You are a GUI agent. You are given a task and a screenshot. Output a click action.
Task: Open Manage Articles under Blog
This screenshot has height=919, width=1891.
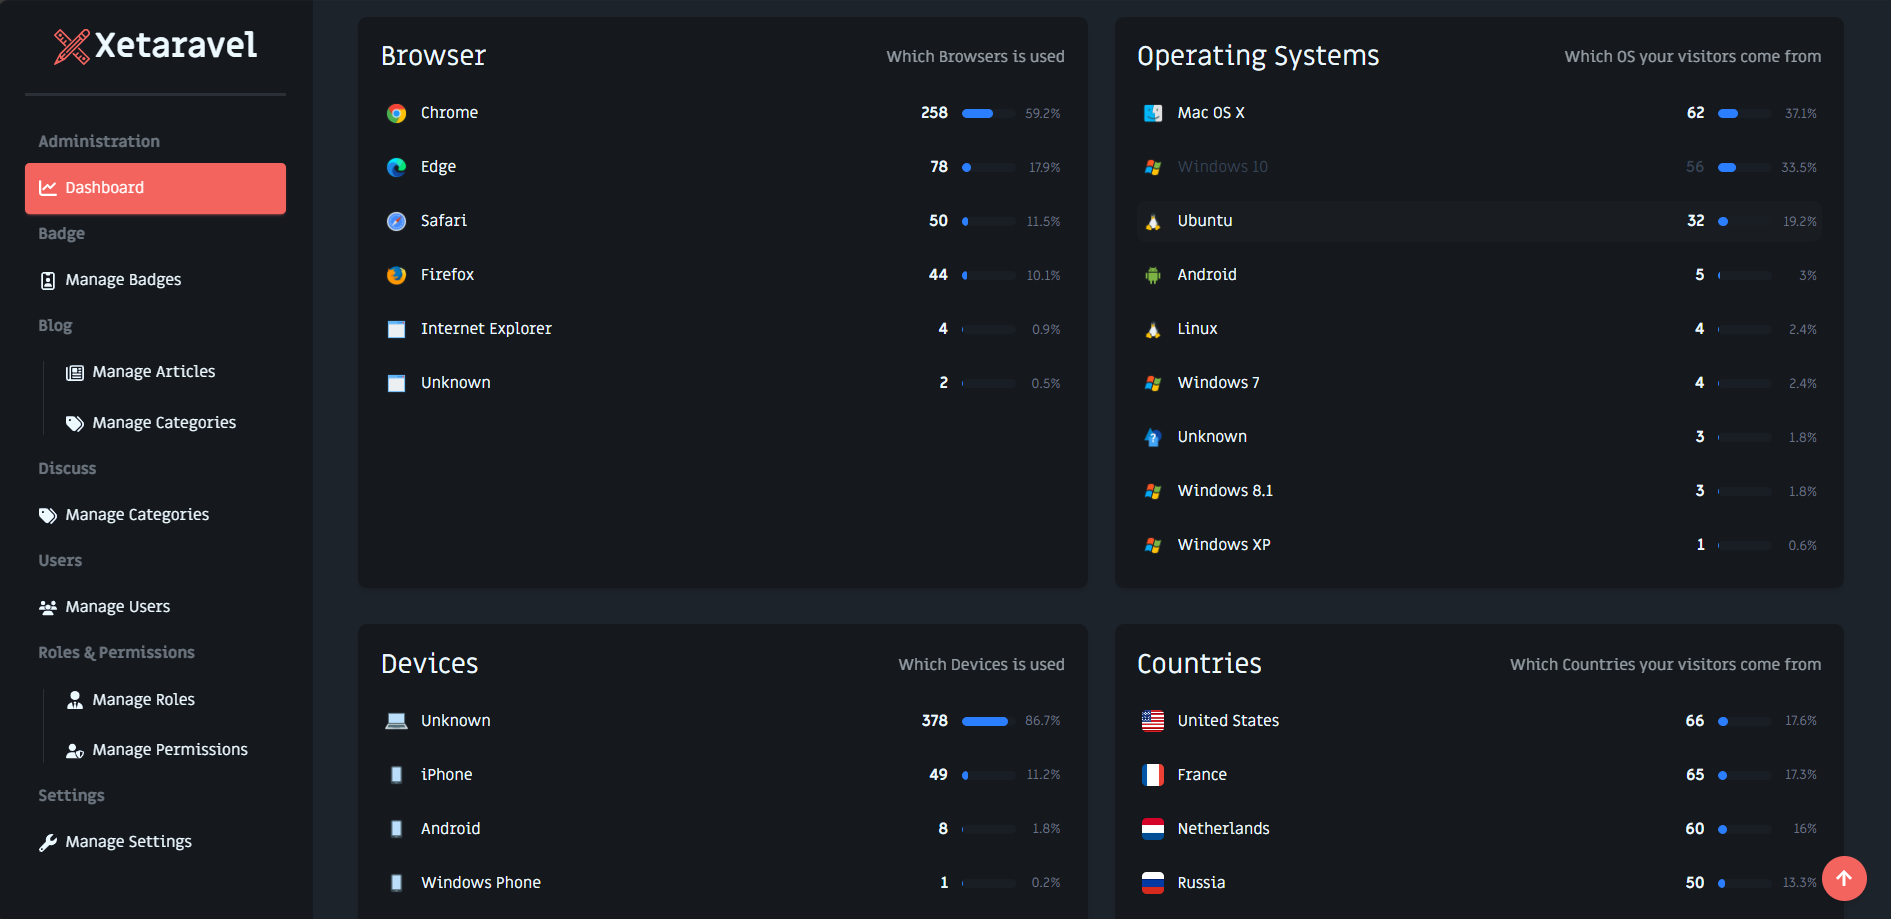pyautogui.click(x=153, y=371)
